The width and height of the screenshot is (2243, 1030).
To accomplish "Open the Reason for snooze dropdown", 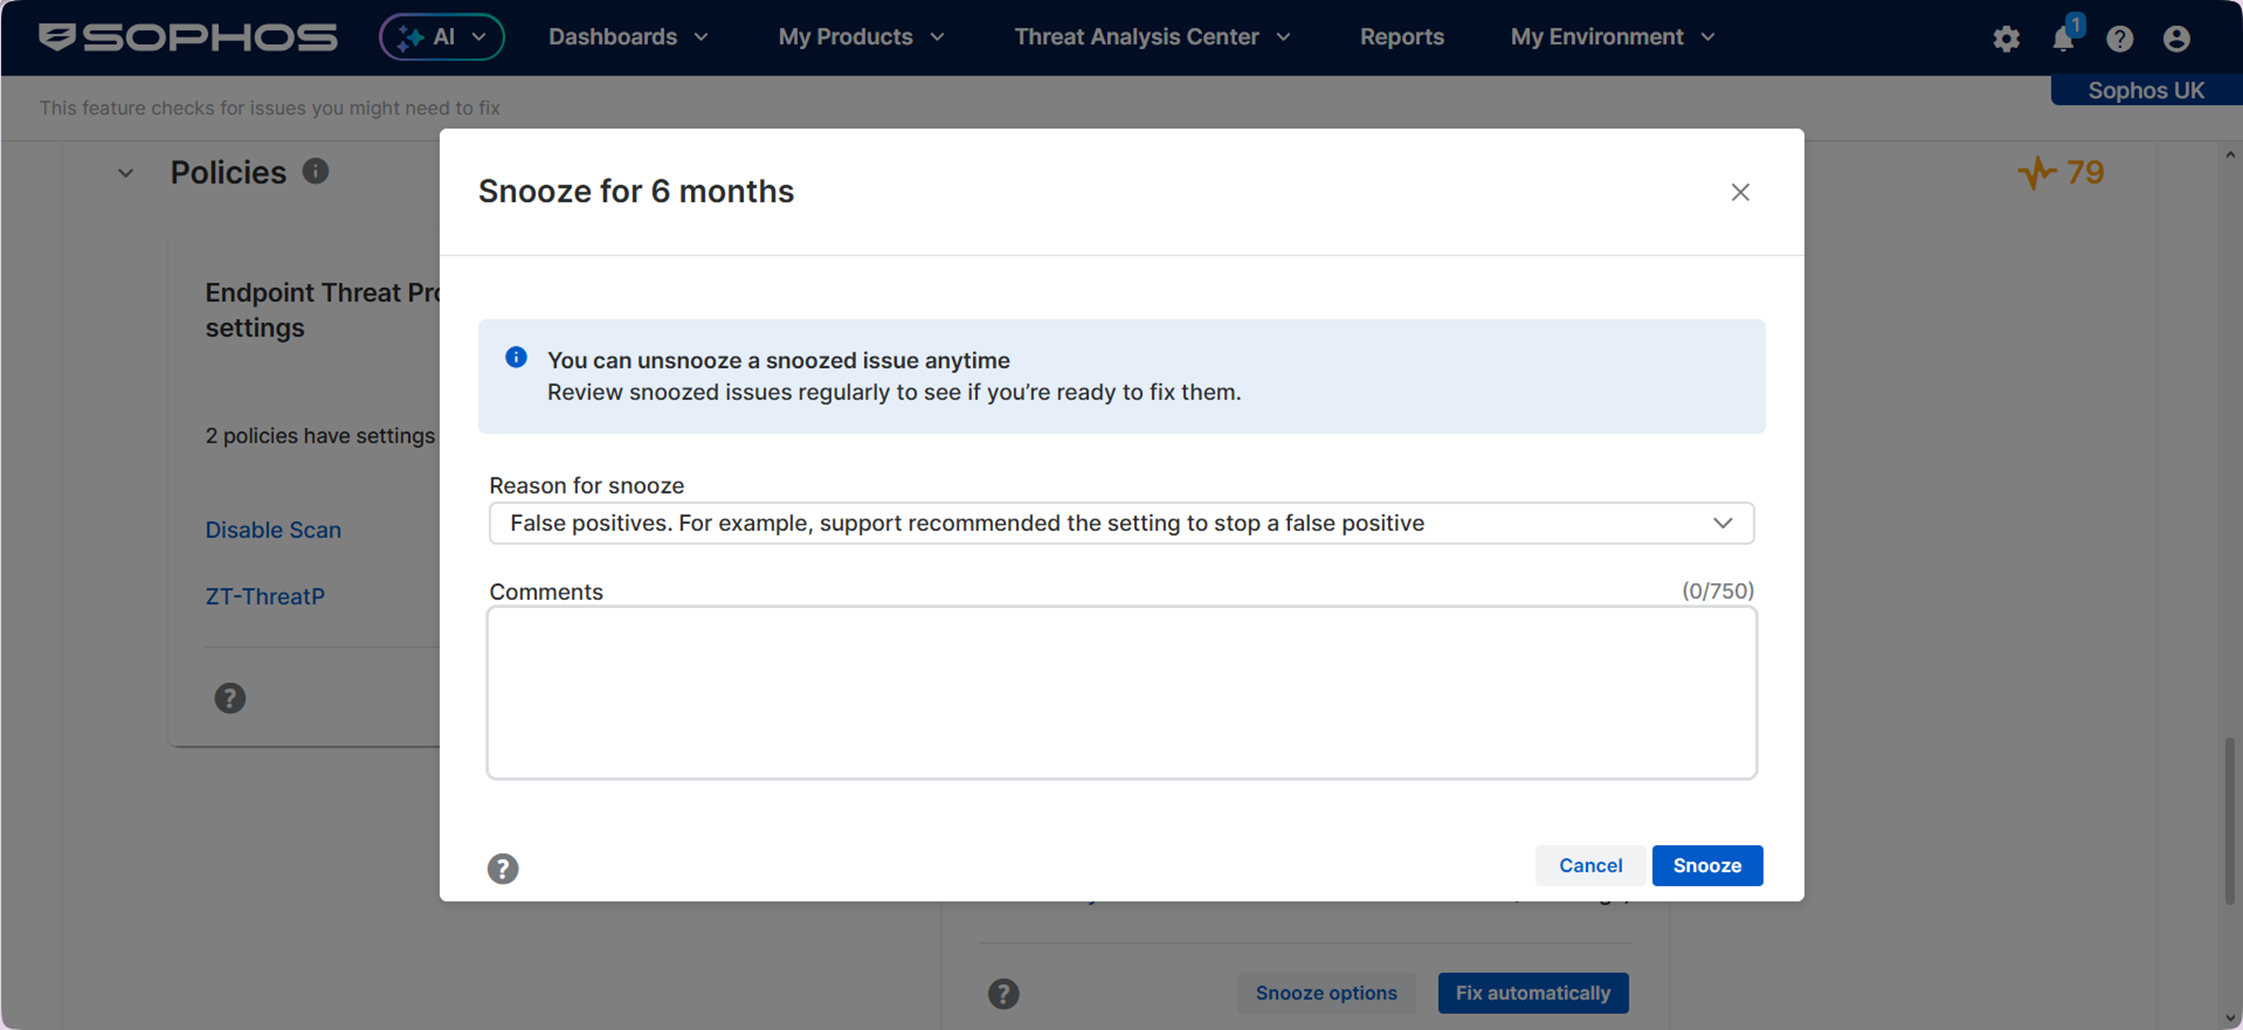I will pyautogui.click(x=1121, y=523).
